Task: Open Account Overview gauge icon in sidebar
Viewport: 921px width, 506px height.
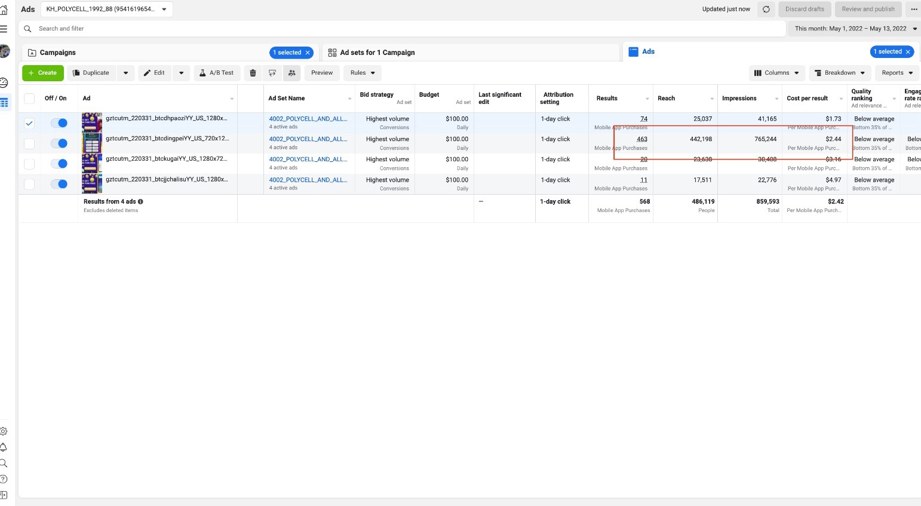Action: [4, 83]
